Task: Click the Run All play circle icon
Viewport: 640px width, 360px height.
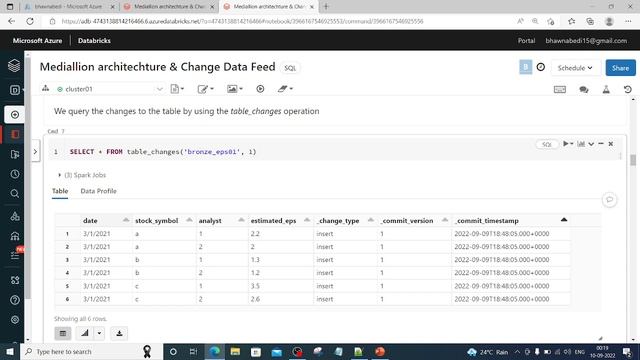Action: 260,89
